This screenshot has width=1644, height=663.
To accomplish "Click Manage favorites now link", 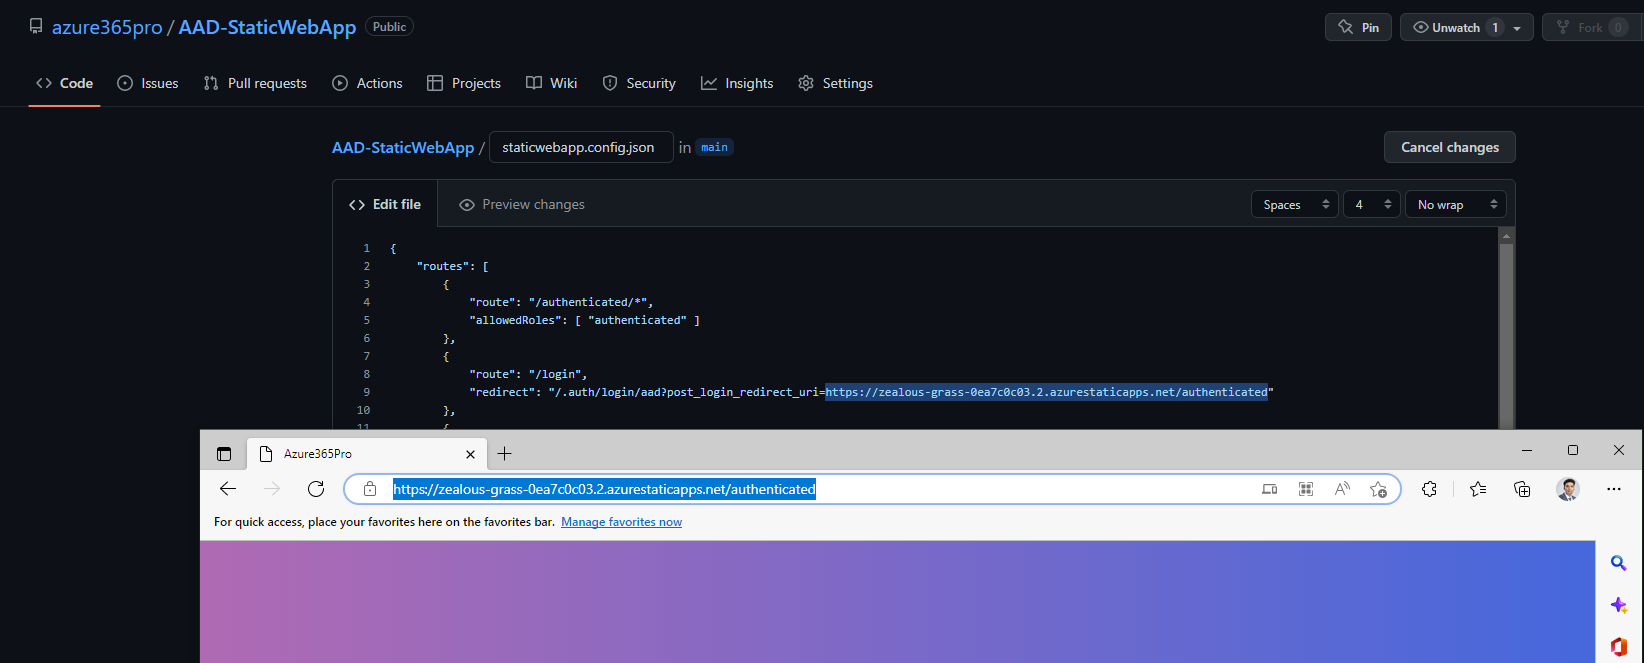I will tap(621, 522).
